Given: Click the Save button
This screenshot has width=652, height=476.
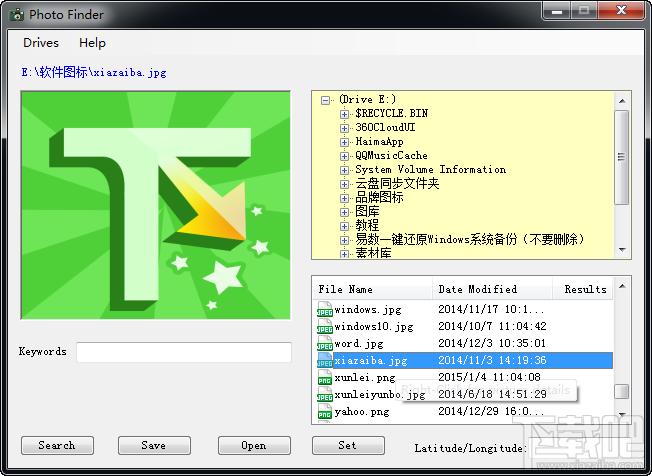Looking at the screenshot, I should (154, 445).
